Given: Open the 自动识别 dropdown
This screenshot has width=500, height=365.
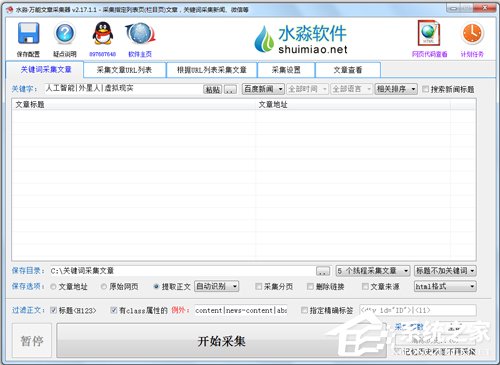Looking at the screenshot, I should click(x=217, y=286).
